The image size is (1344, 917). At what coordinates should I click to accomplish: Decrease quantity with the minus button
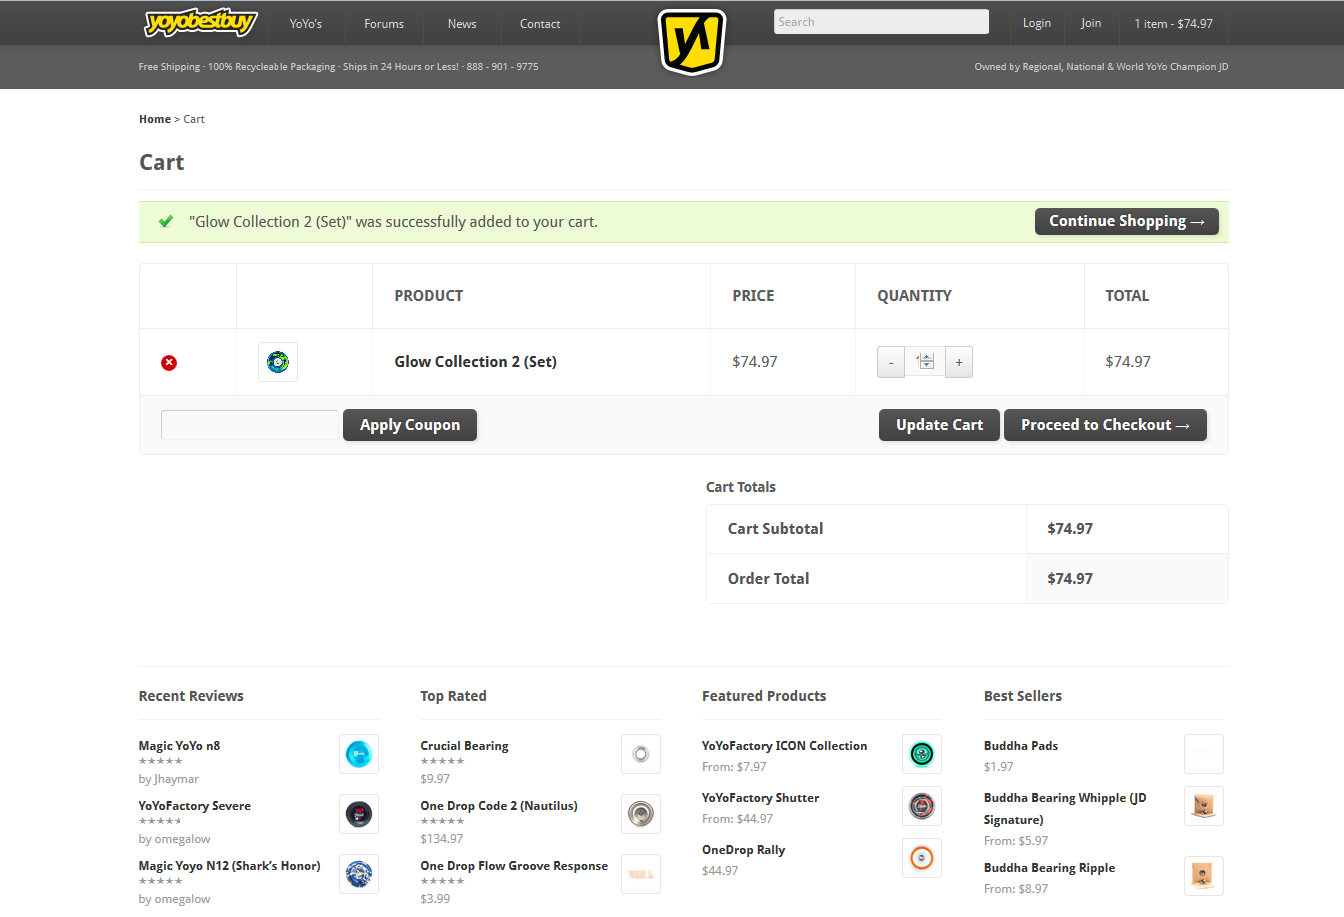tap(891, 362)
